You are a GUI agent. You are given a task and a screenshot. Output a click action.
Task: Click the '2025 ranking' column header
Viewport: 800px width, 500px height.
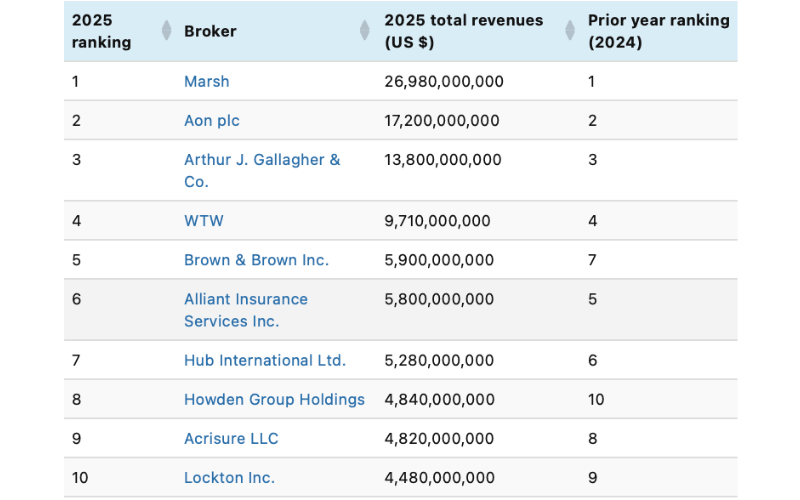102,31
